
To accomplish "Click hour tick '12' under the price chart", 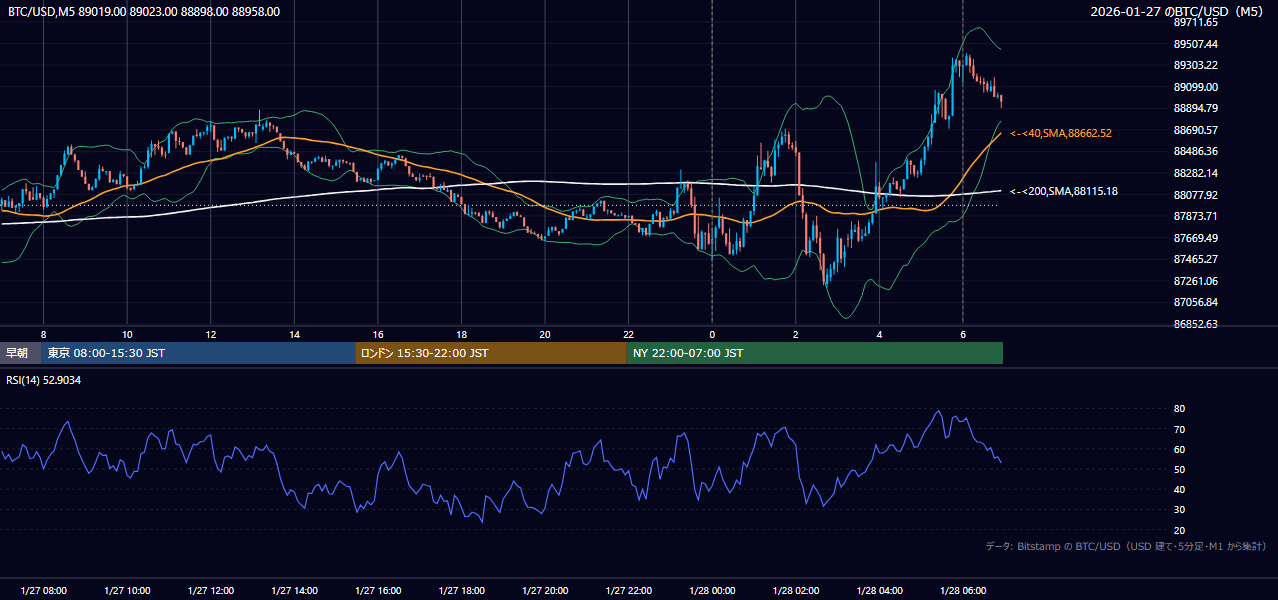I will (211, 334).
